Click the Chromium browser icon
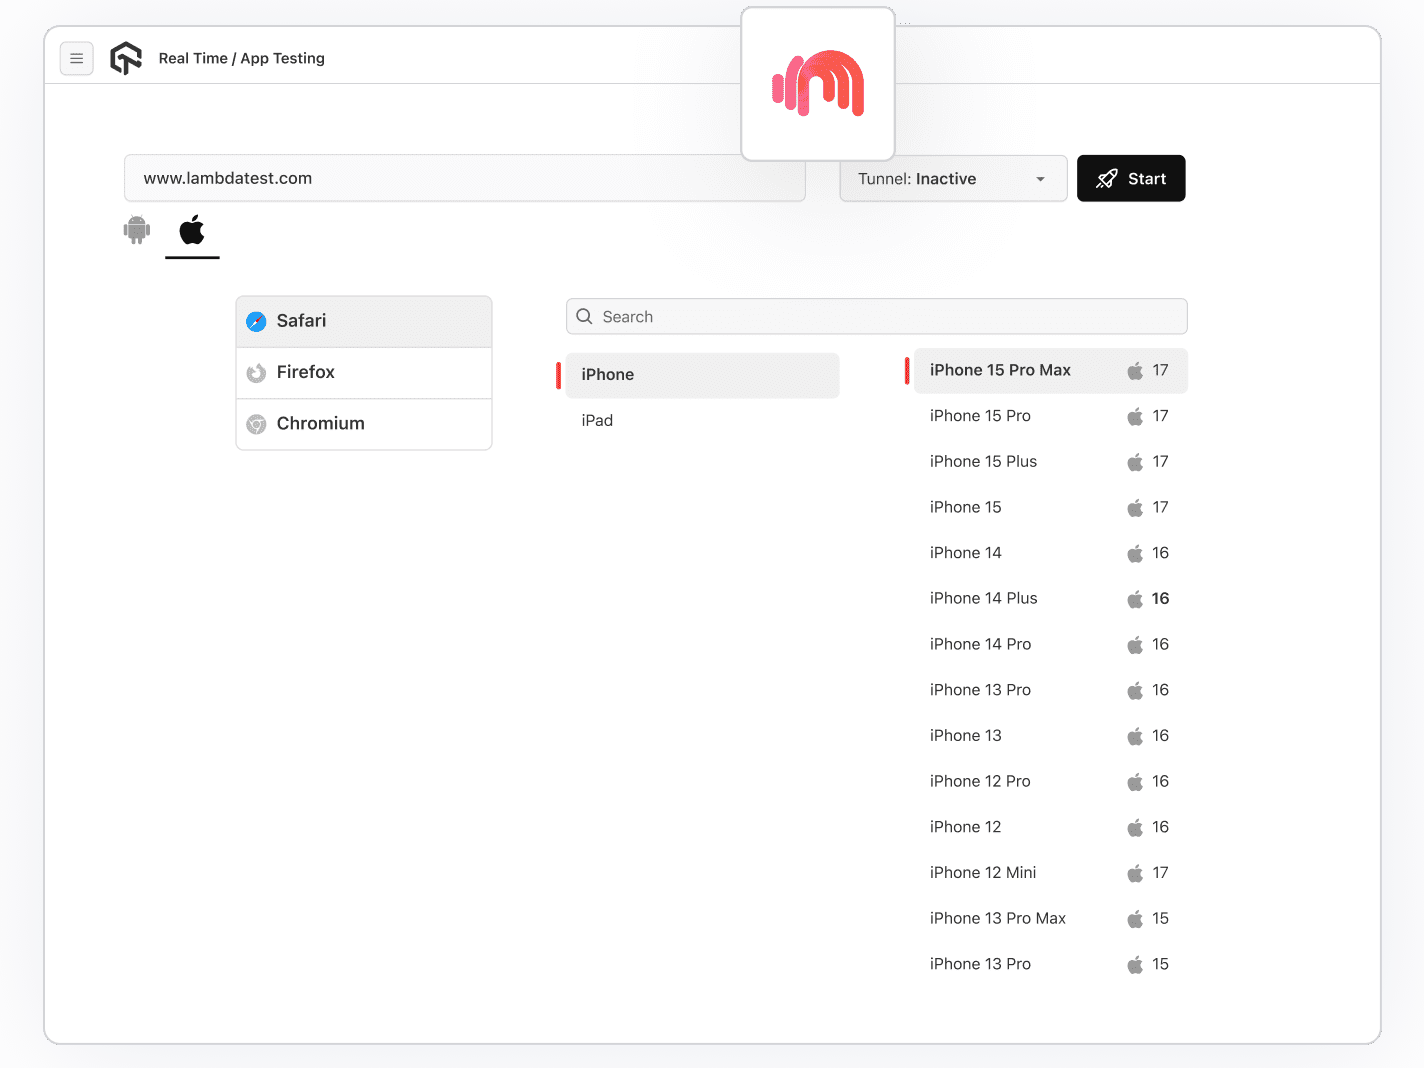Screen dimensions: 1424x1068 coord(256,424)
